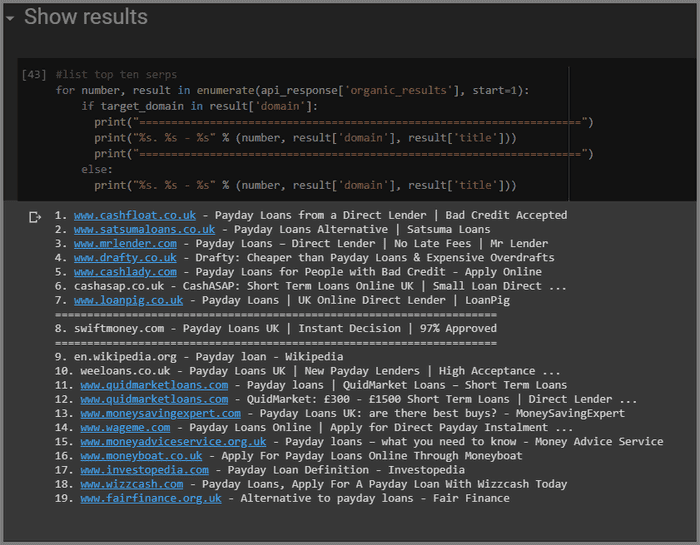Open www.fairfinance.org.uk link
Image resolution: width=700 pixels, height=545 pixels.
pos(151,498)
